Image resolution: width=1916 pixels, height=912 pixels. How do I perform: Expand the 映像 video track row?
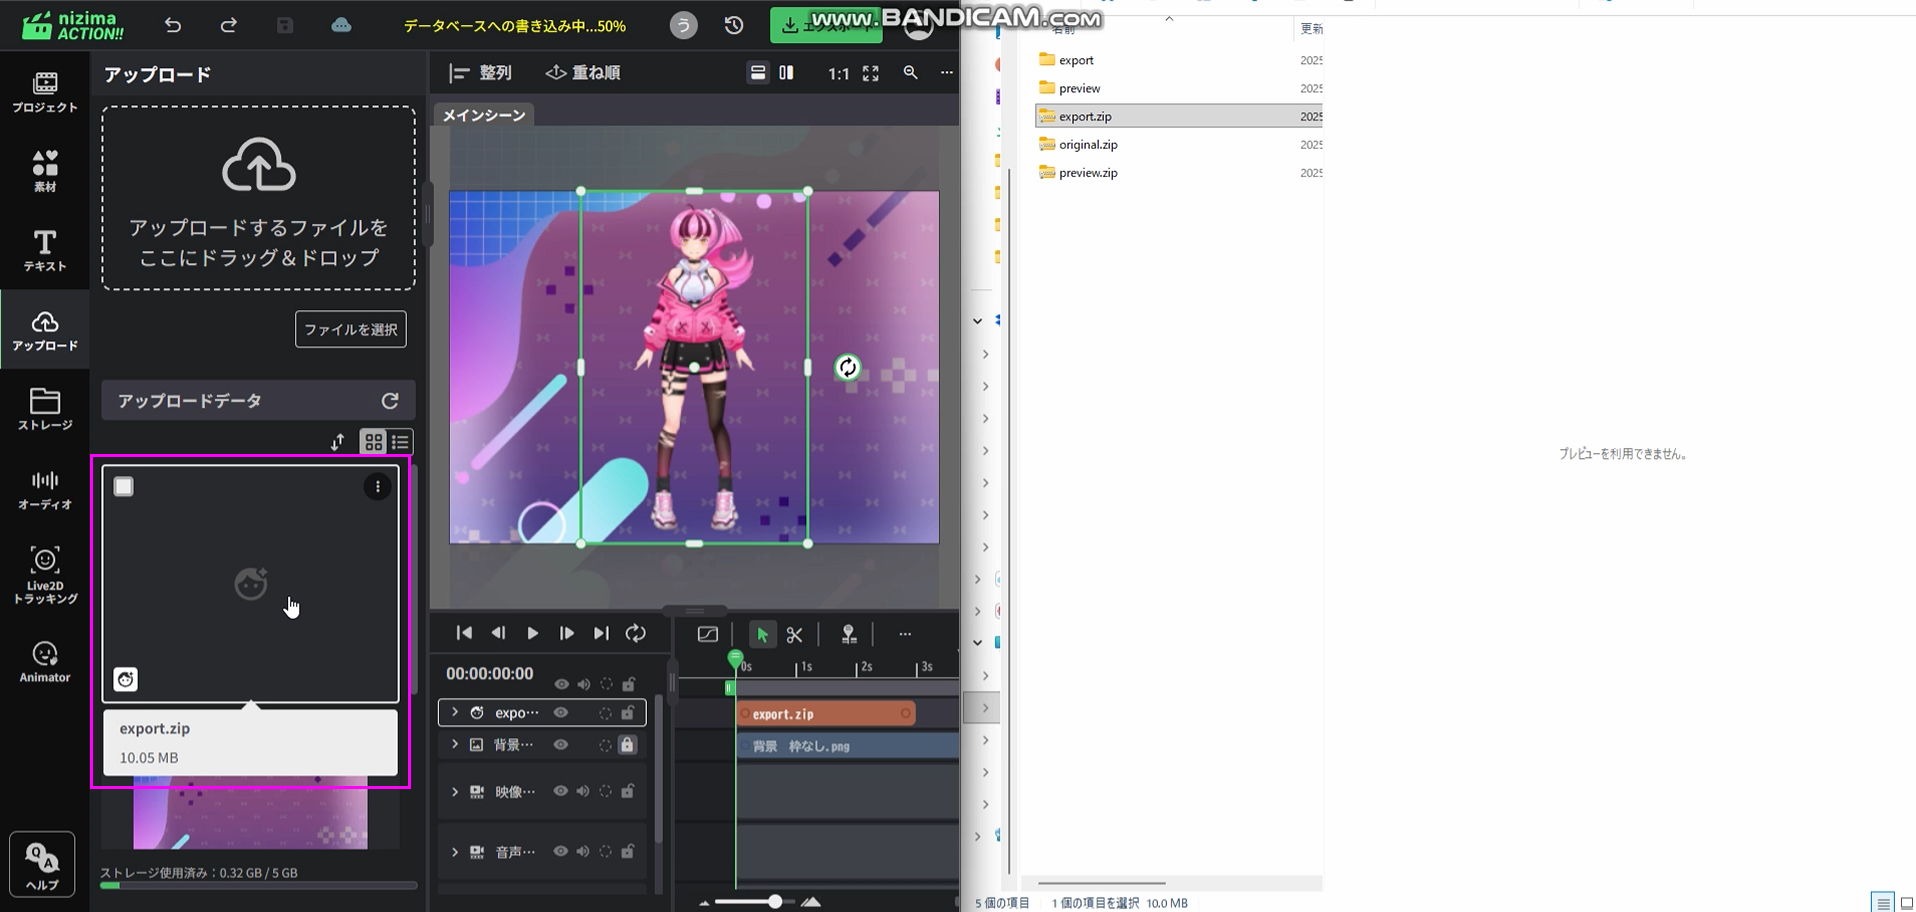pyautogui.click(x=455, y=792)
